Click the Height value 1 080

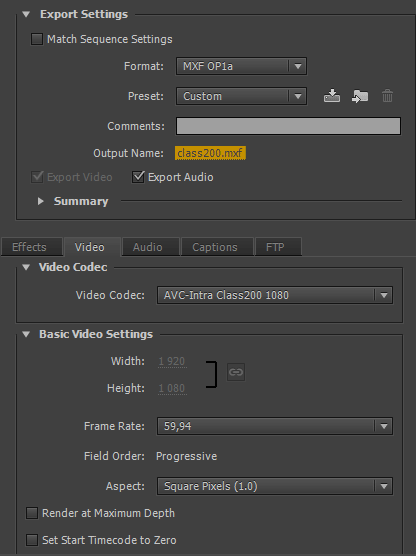pyautogui.click(x=172, y=388)
